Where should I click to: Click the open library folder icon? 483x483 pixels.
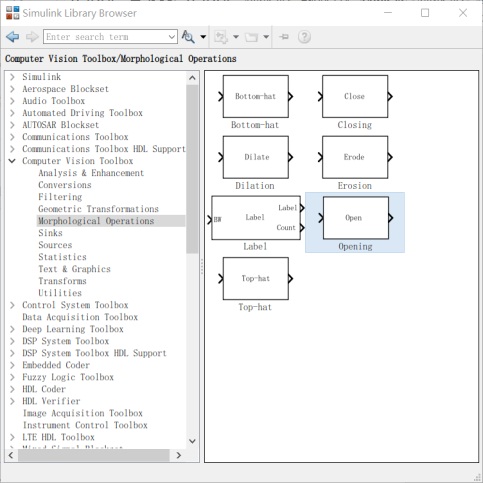point(251,37)
